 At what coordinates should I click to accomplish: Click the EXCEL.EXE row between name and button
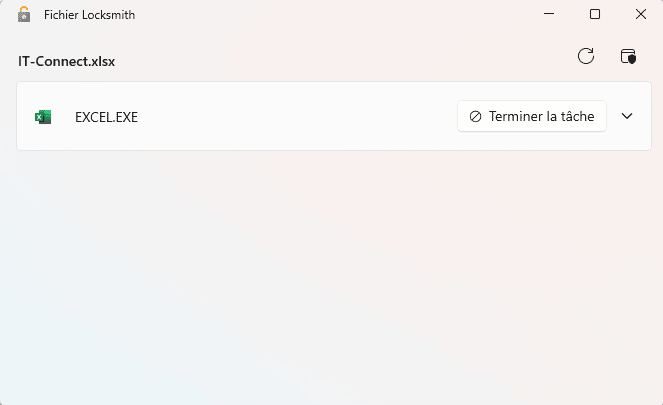[x=300, y=117]
